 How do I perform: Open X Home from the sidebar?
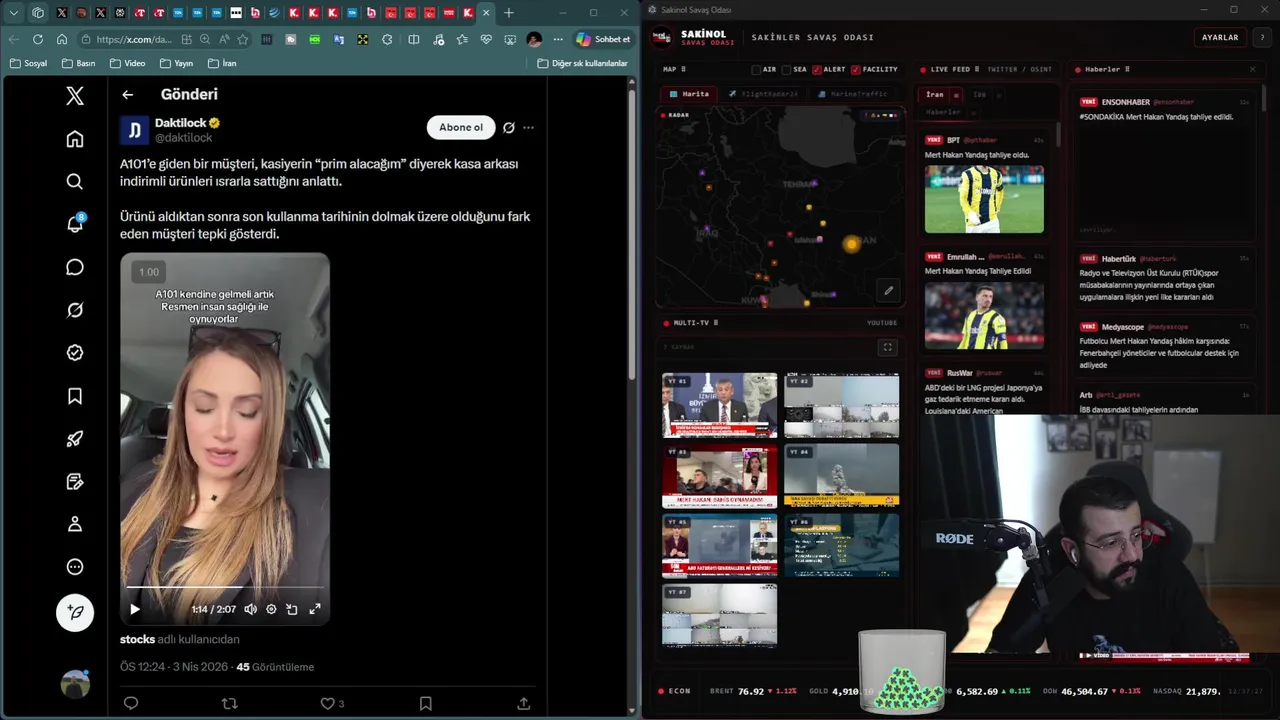point(75,139)
